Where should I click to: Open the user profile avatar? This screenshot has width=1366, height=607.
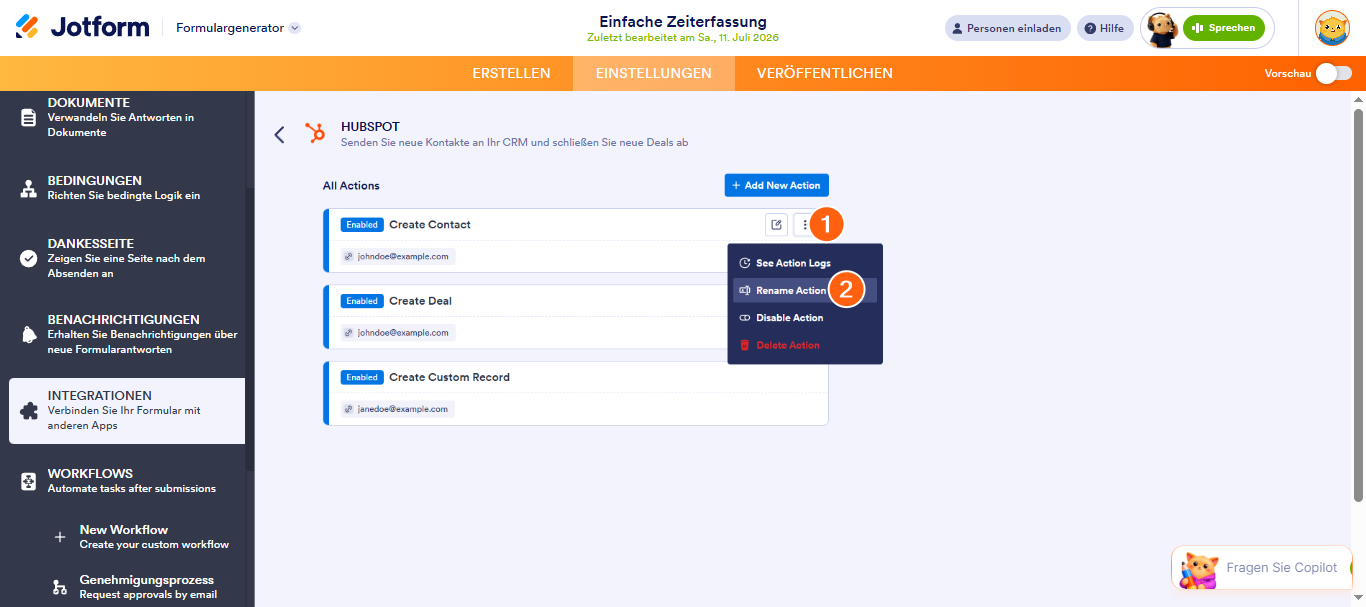coord(1332,28)
